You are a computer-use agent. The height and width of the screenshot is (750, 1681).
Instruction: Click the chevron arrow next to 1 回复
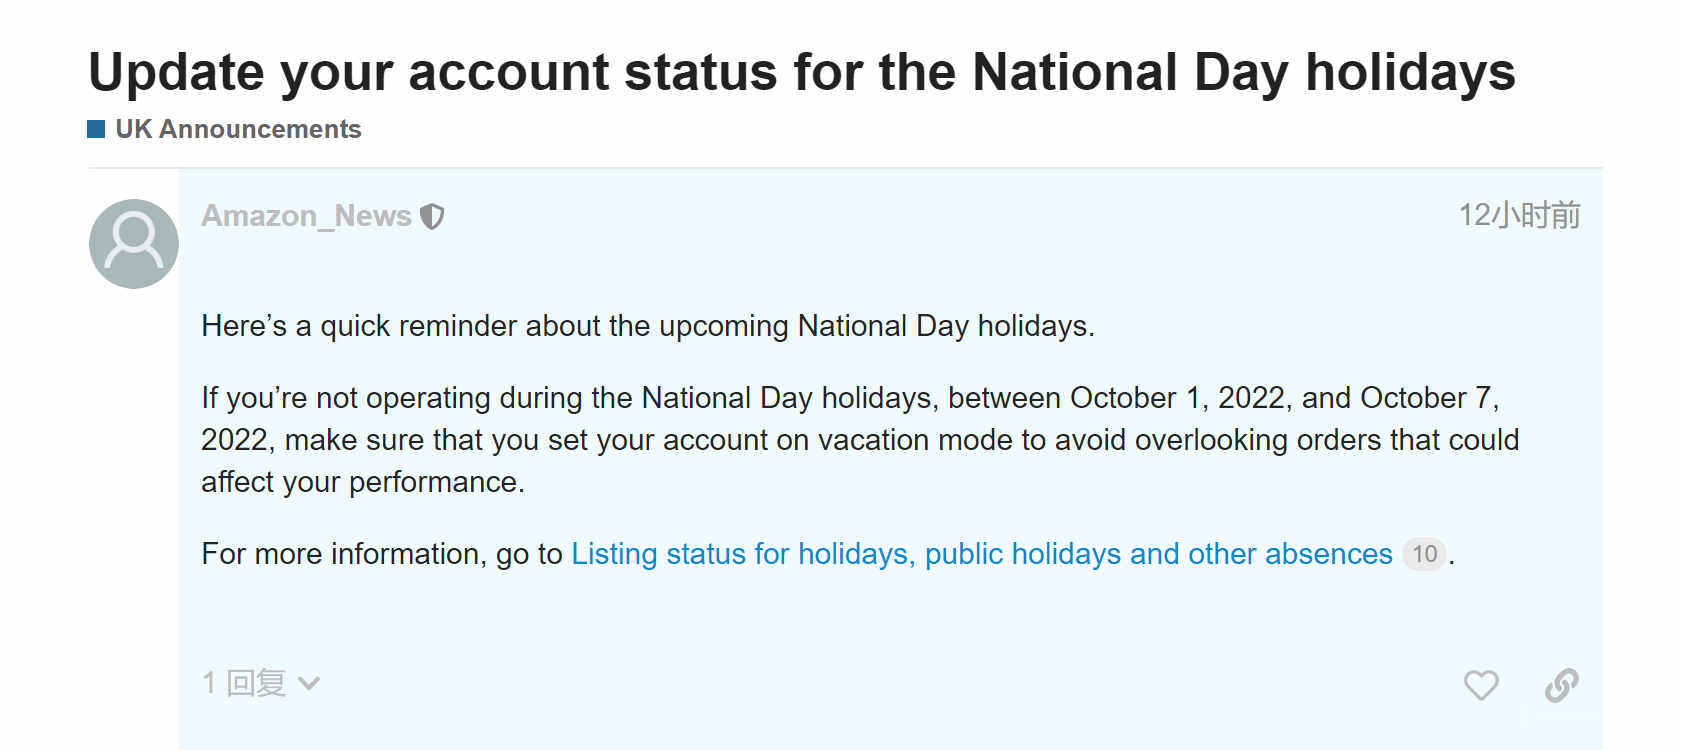309,684
